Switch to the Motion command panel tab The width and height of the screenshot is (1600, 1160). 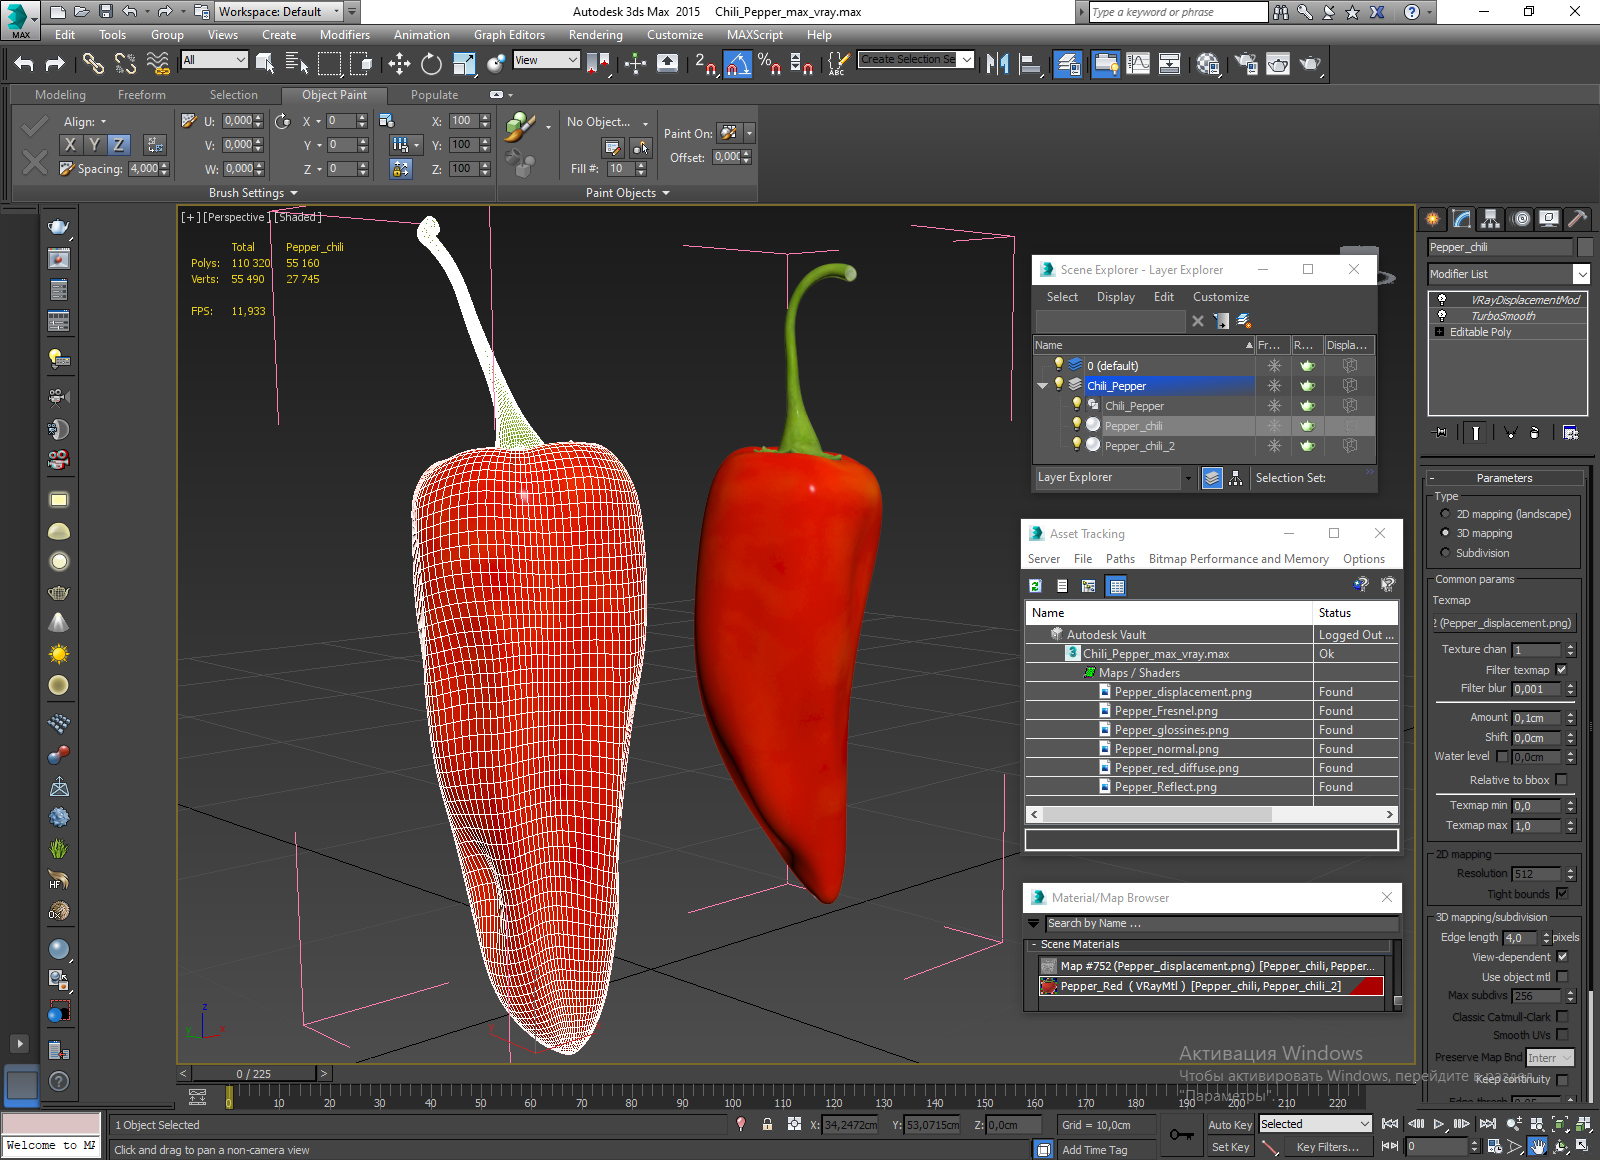(1520, 219)
